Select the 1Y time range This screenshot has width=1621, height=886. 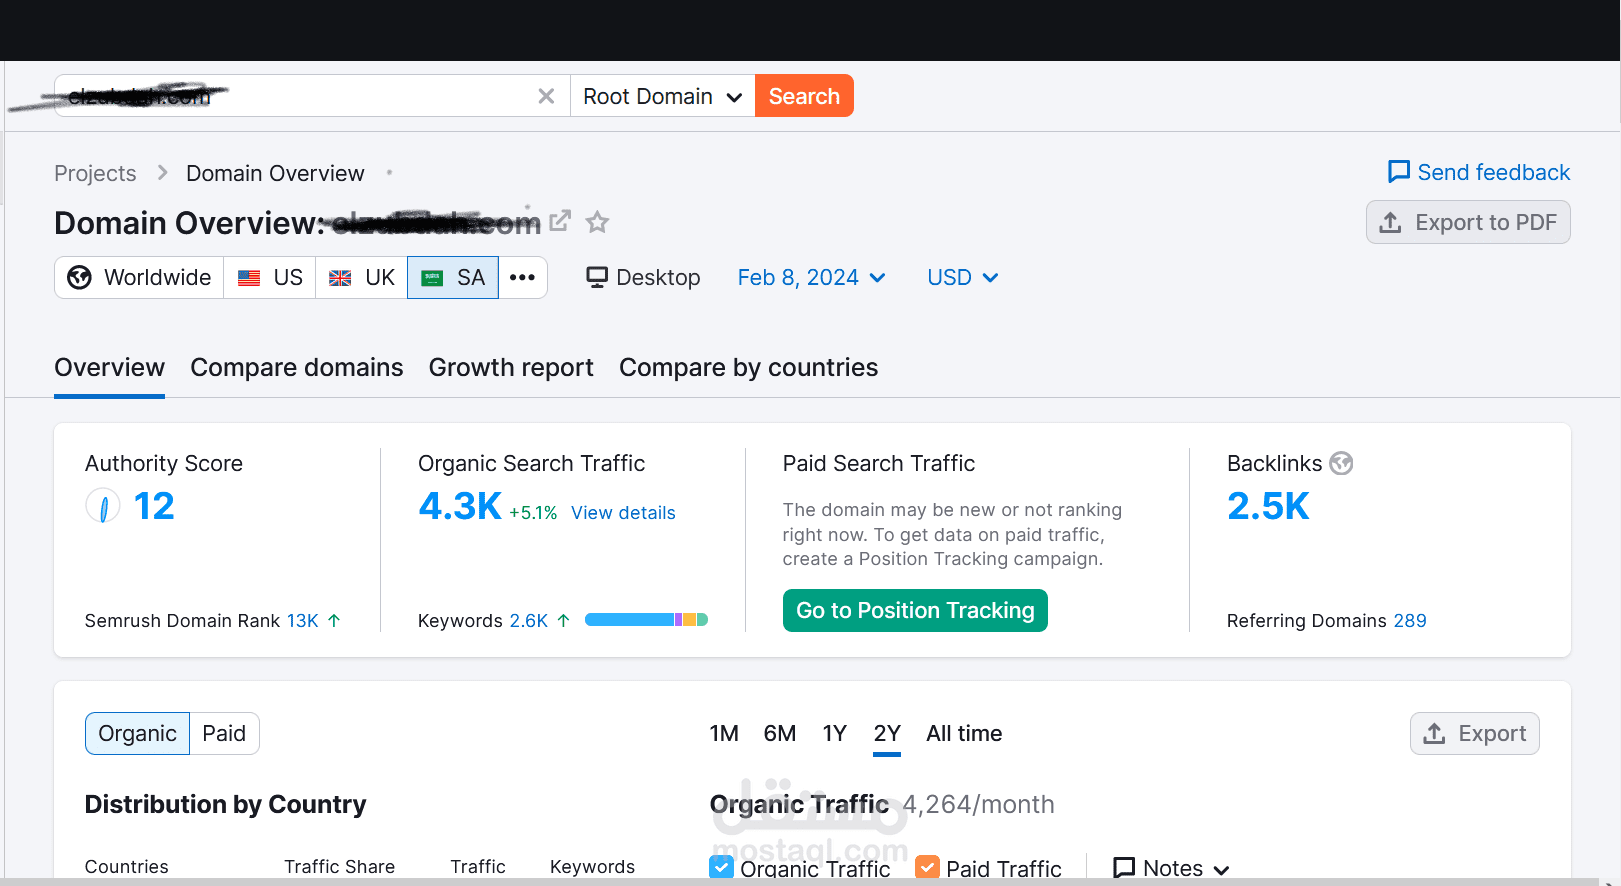coord(835,734)
